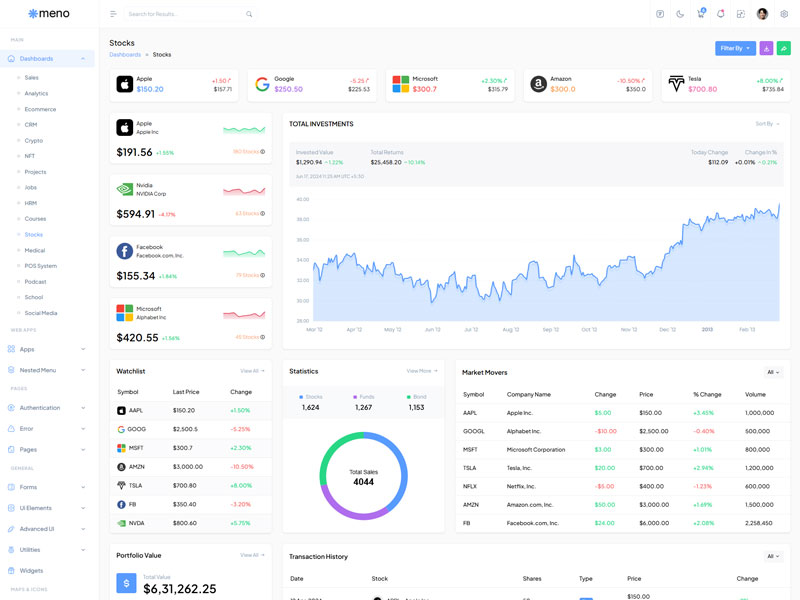Toggle dark mode with the moon icon
The width and height of the screenshot is (800, 600).
[x=680, y=14]
